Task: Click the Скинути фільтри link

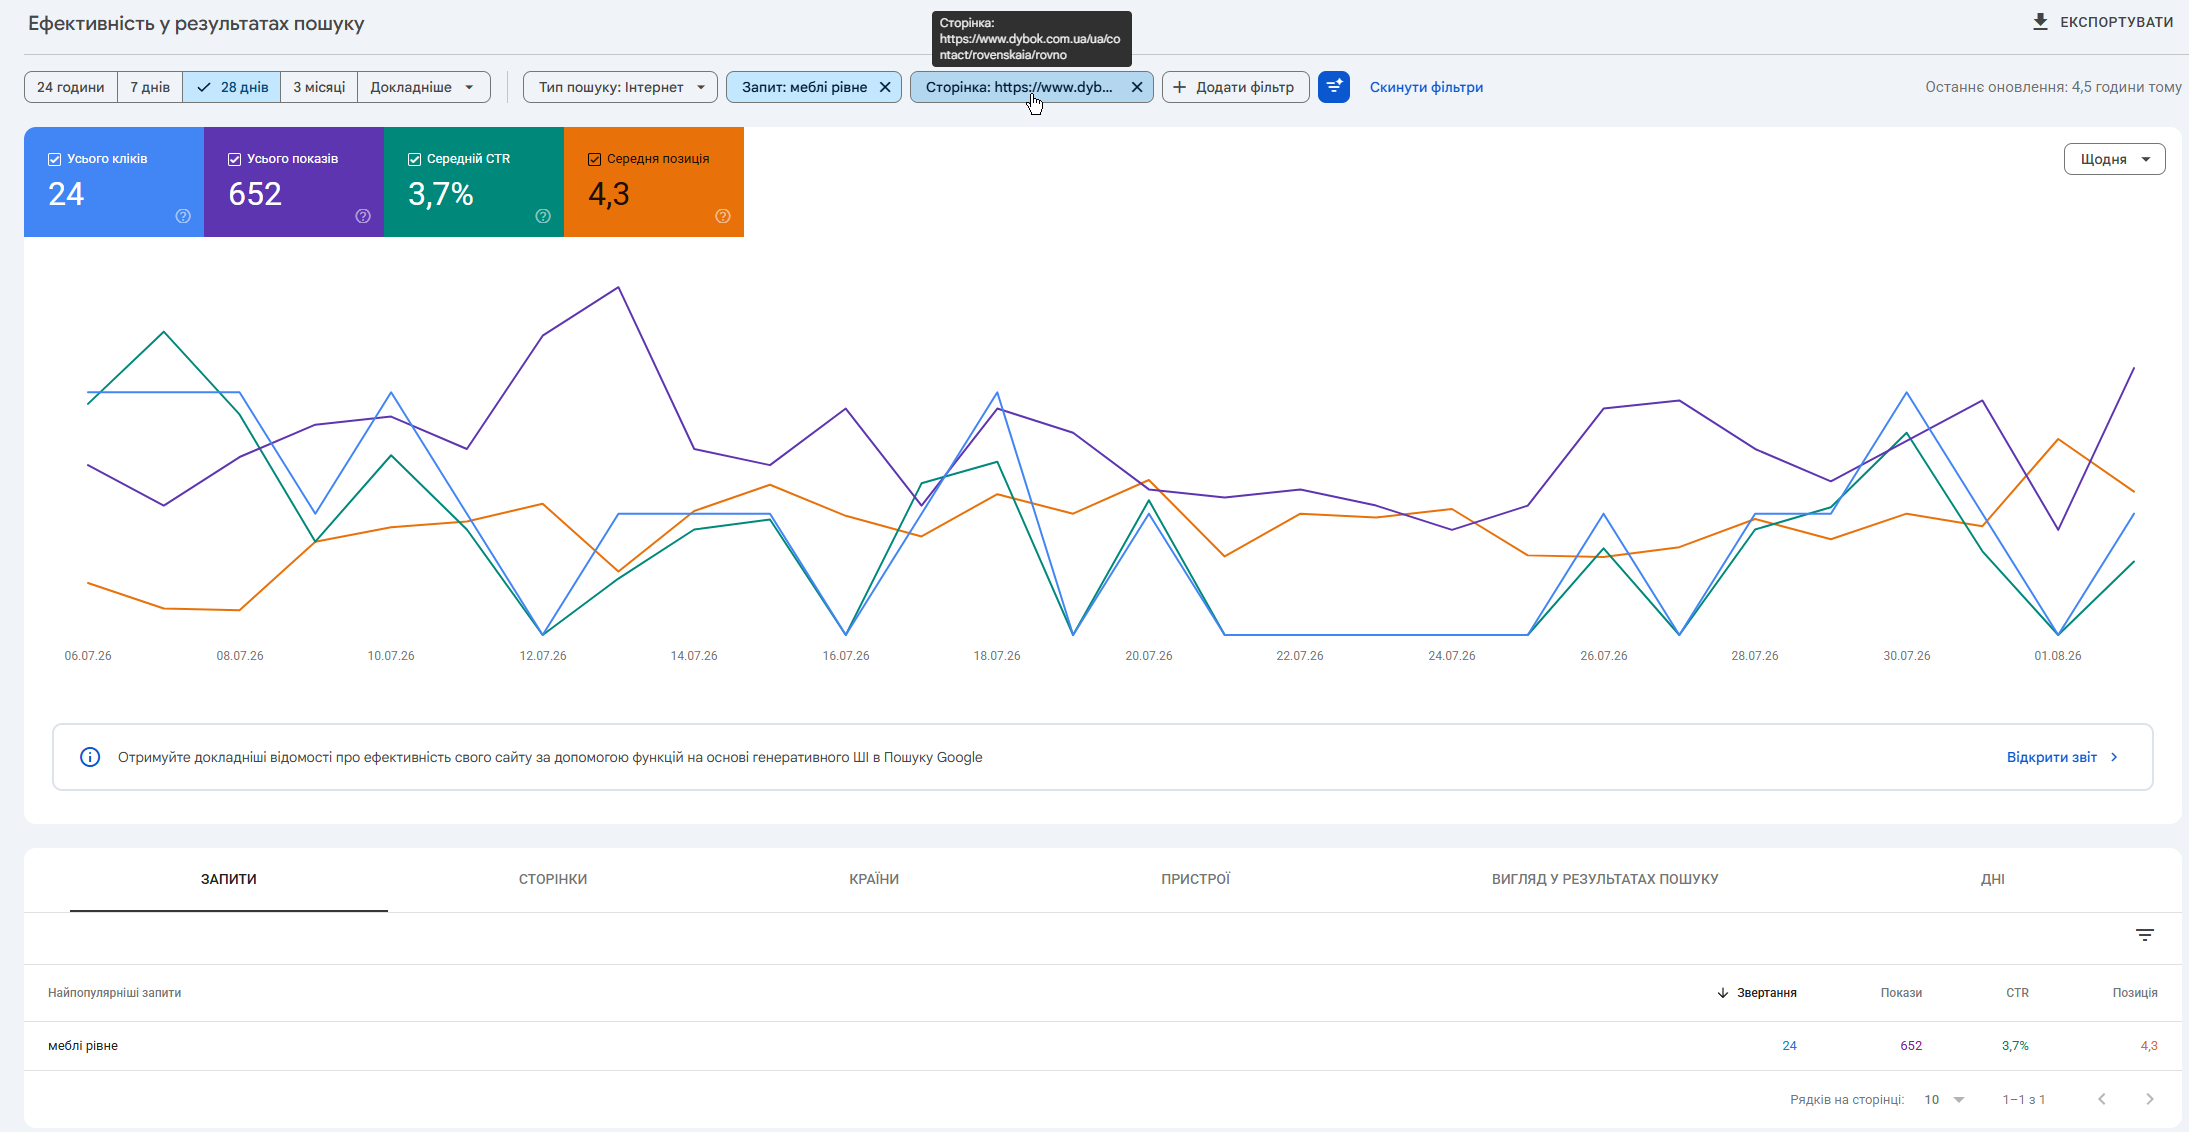Action: coord(1426,87)
